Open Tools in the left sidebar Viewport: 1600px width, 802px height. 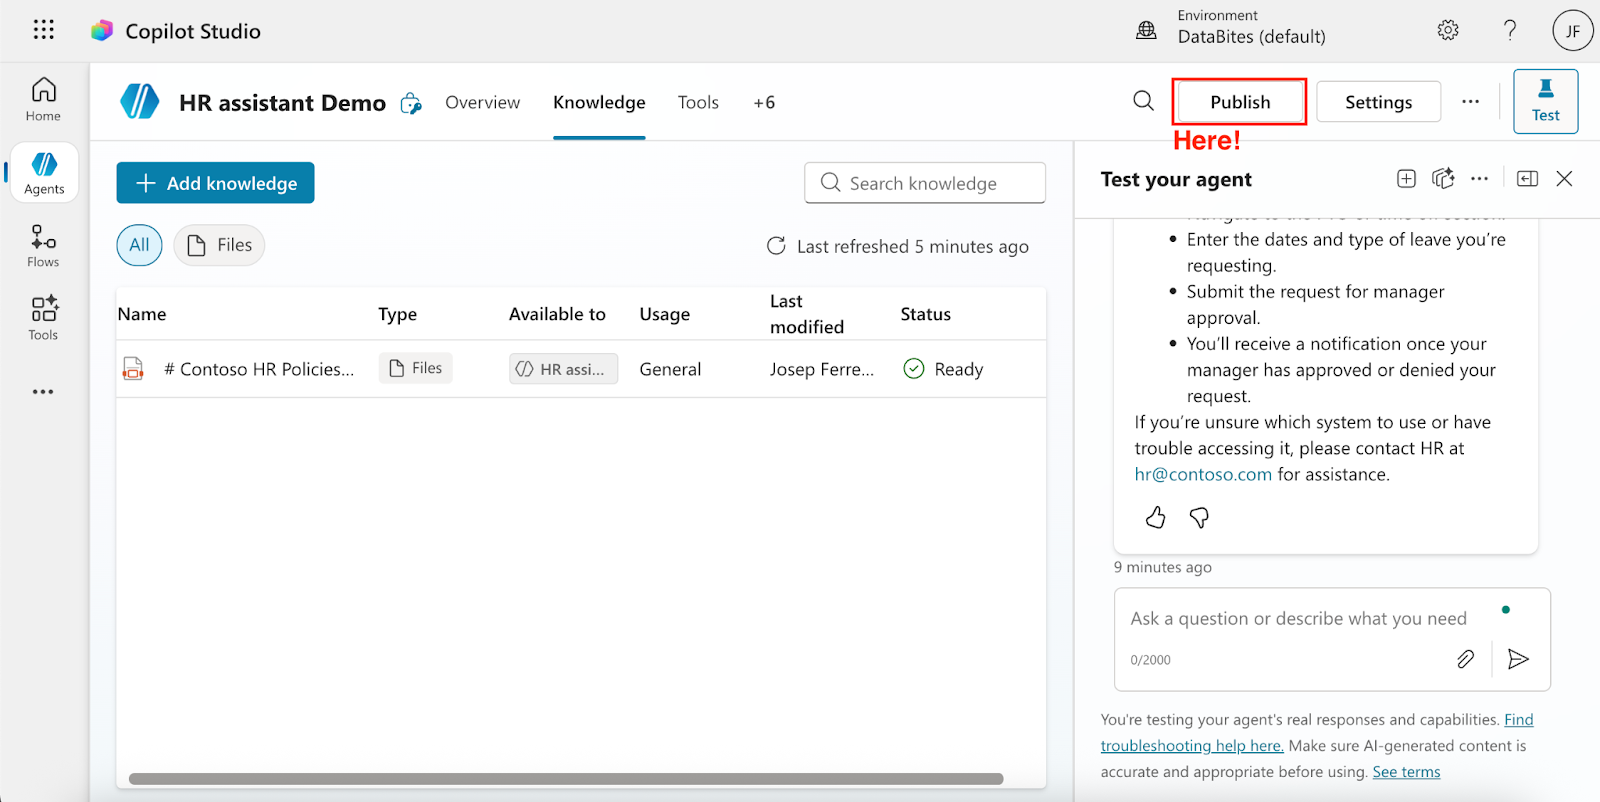pyautogui.click(x=43, y=319)
